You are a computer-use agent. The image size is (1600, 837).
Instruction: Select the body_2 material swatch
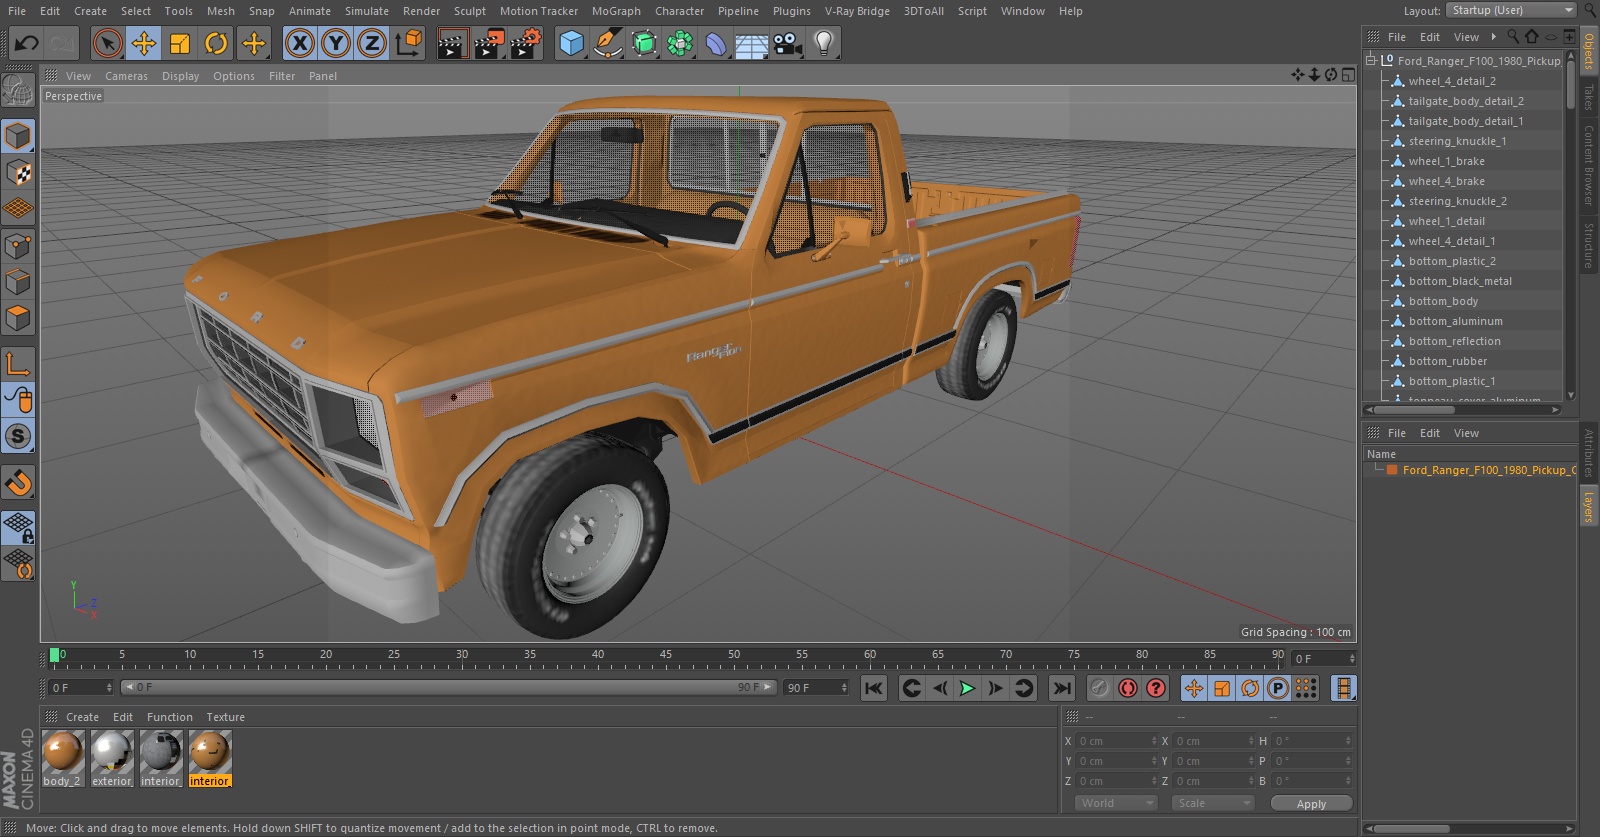point(62,758)
